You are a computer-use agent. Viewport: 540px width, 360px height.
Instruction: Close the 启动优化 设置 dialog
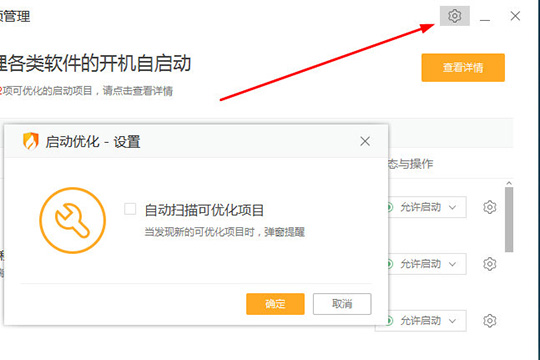coord(365,141)
